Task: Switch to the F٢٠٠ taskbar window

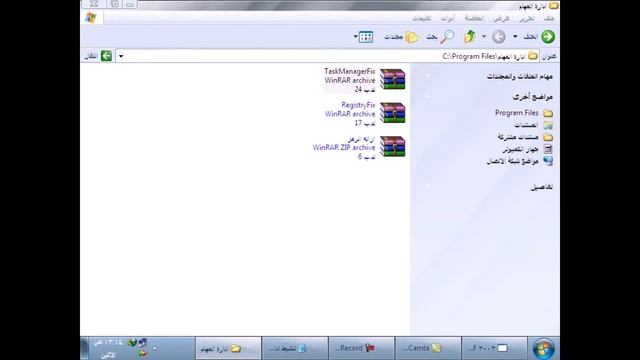Action: (x=494, y=348)
